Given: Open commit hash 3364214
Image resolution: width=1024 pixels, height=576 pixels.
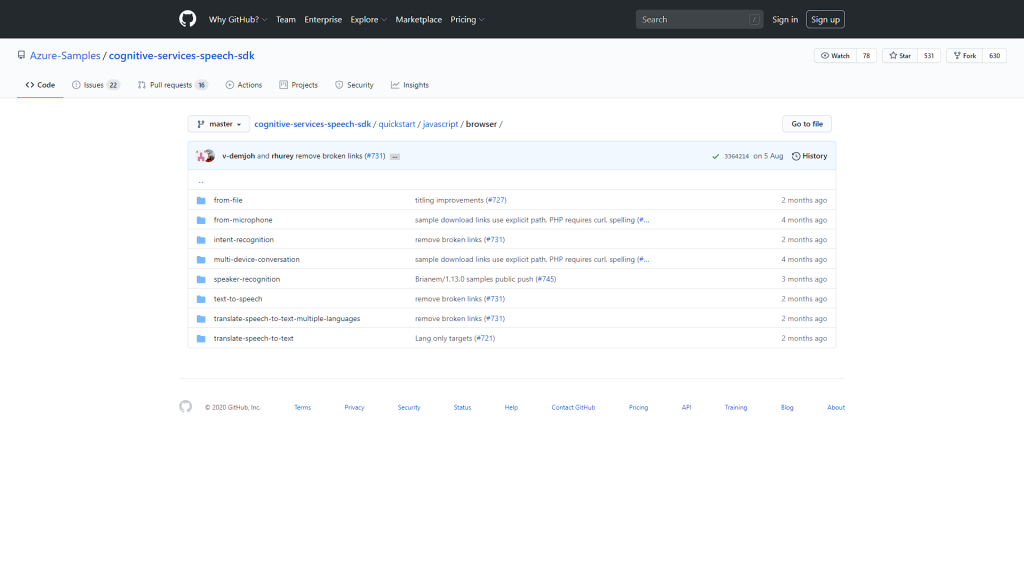Looking at the screenshot, I should (736, 156).
